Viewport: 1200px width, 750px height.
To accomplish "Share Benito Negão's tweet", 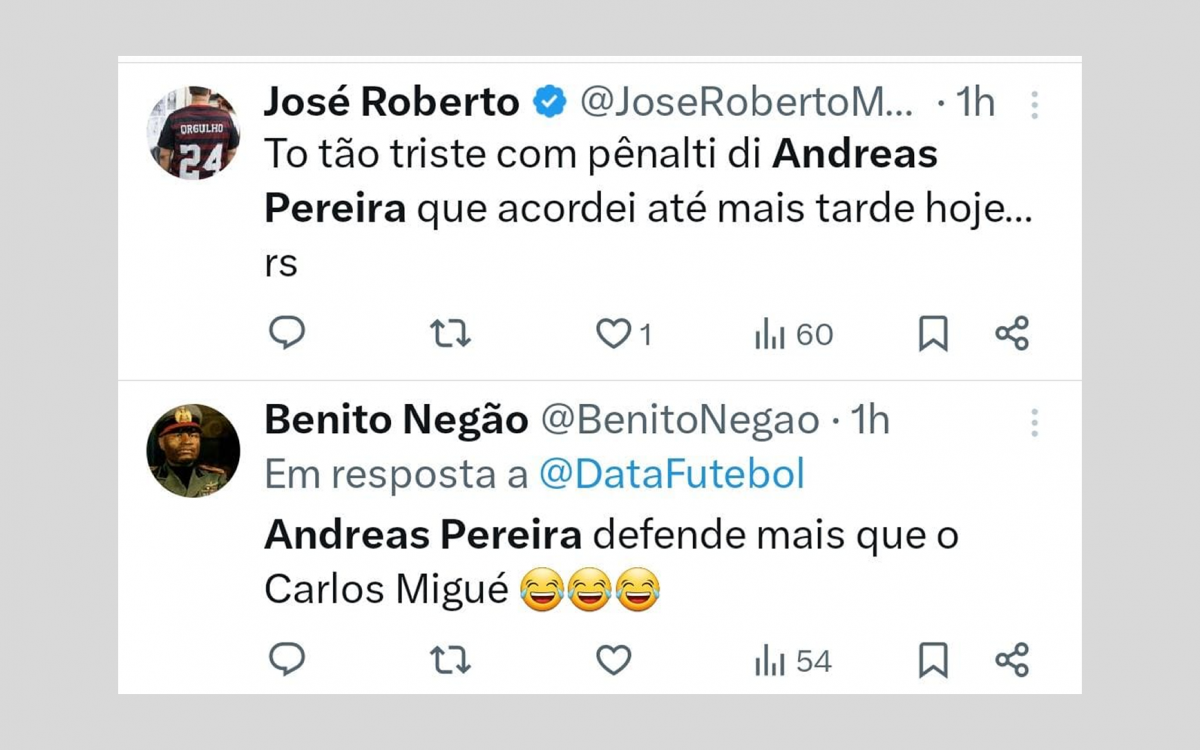I will tap(1012, 658).
